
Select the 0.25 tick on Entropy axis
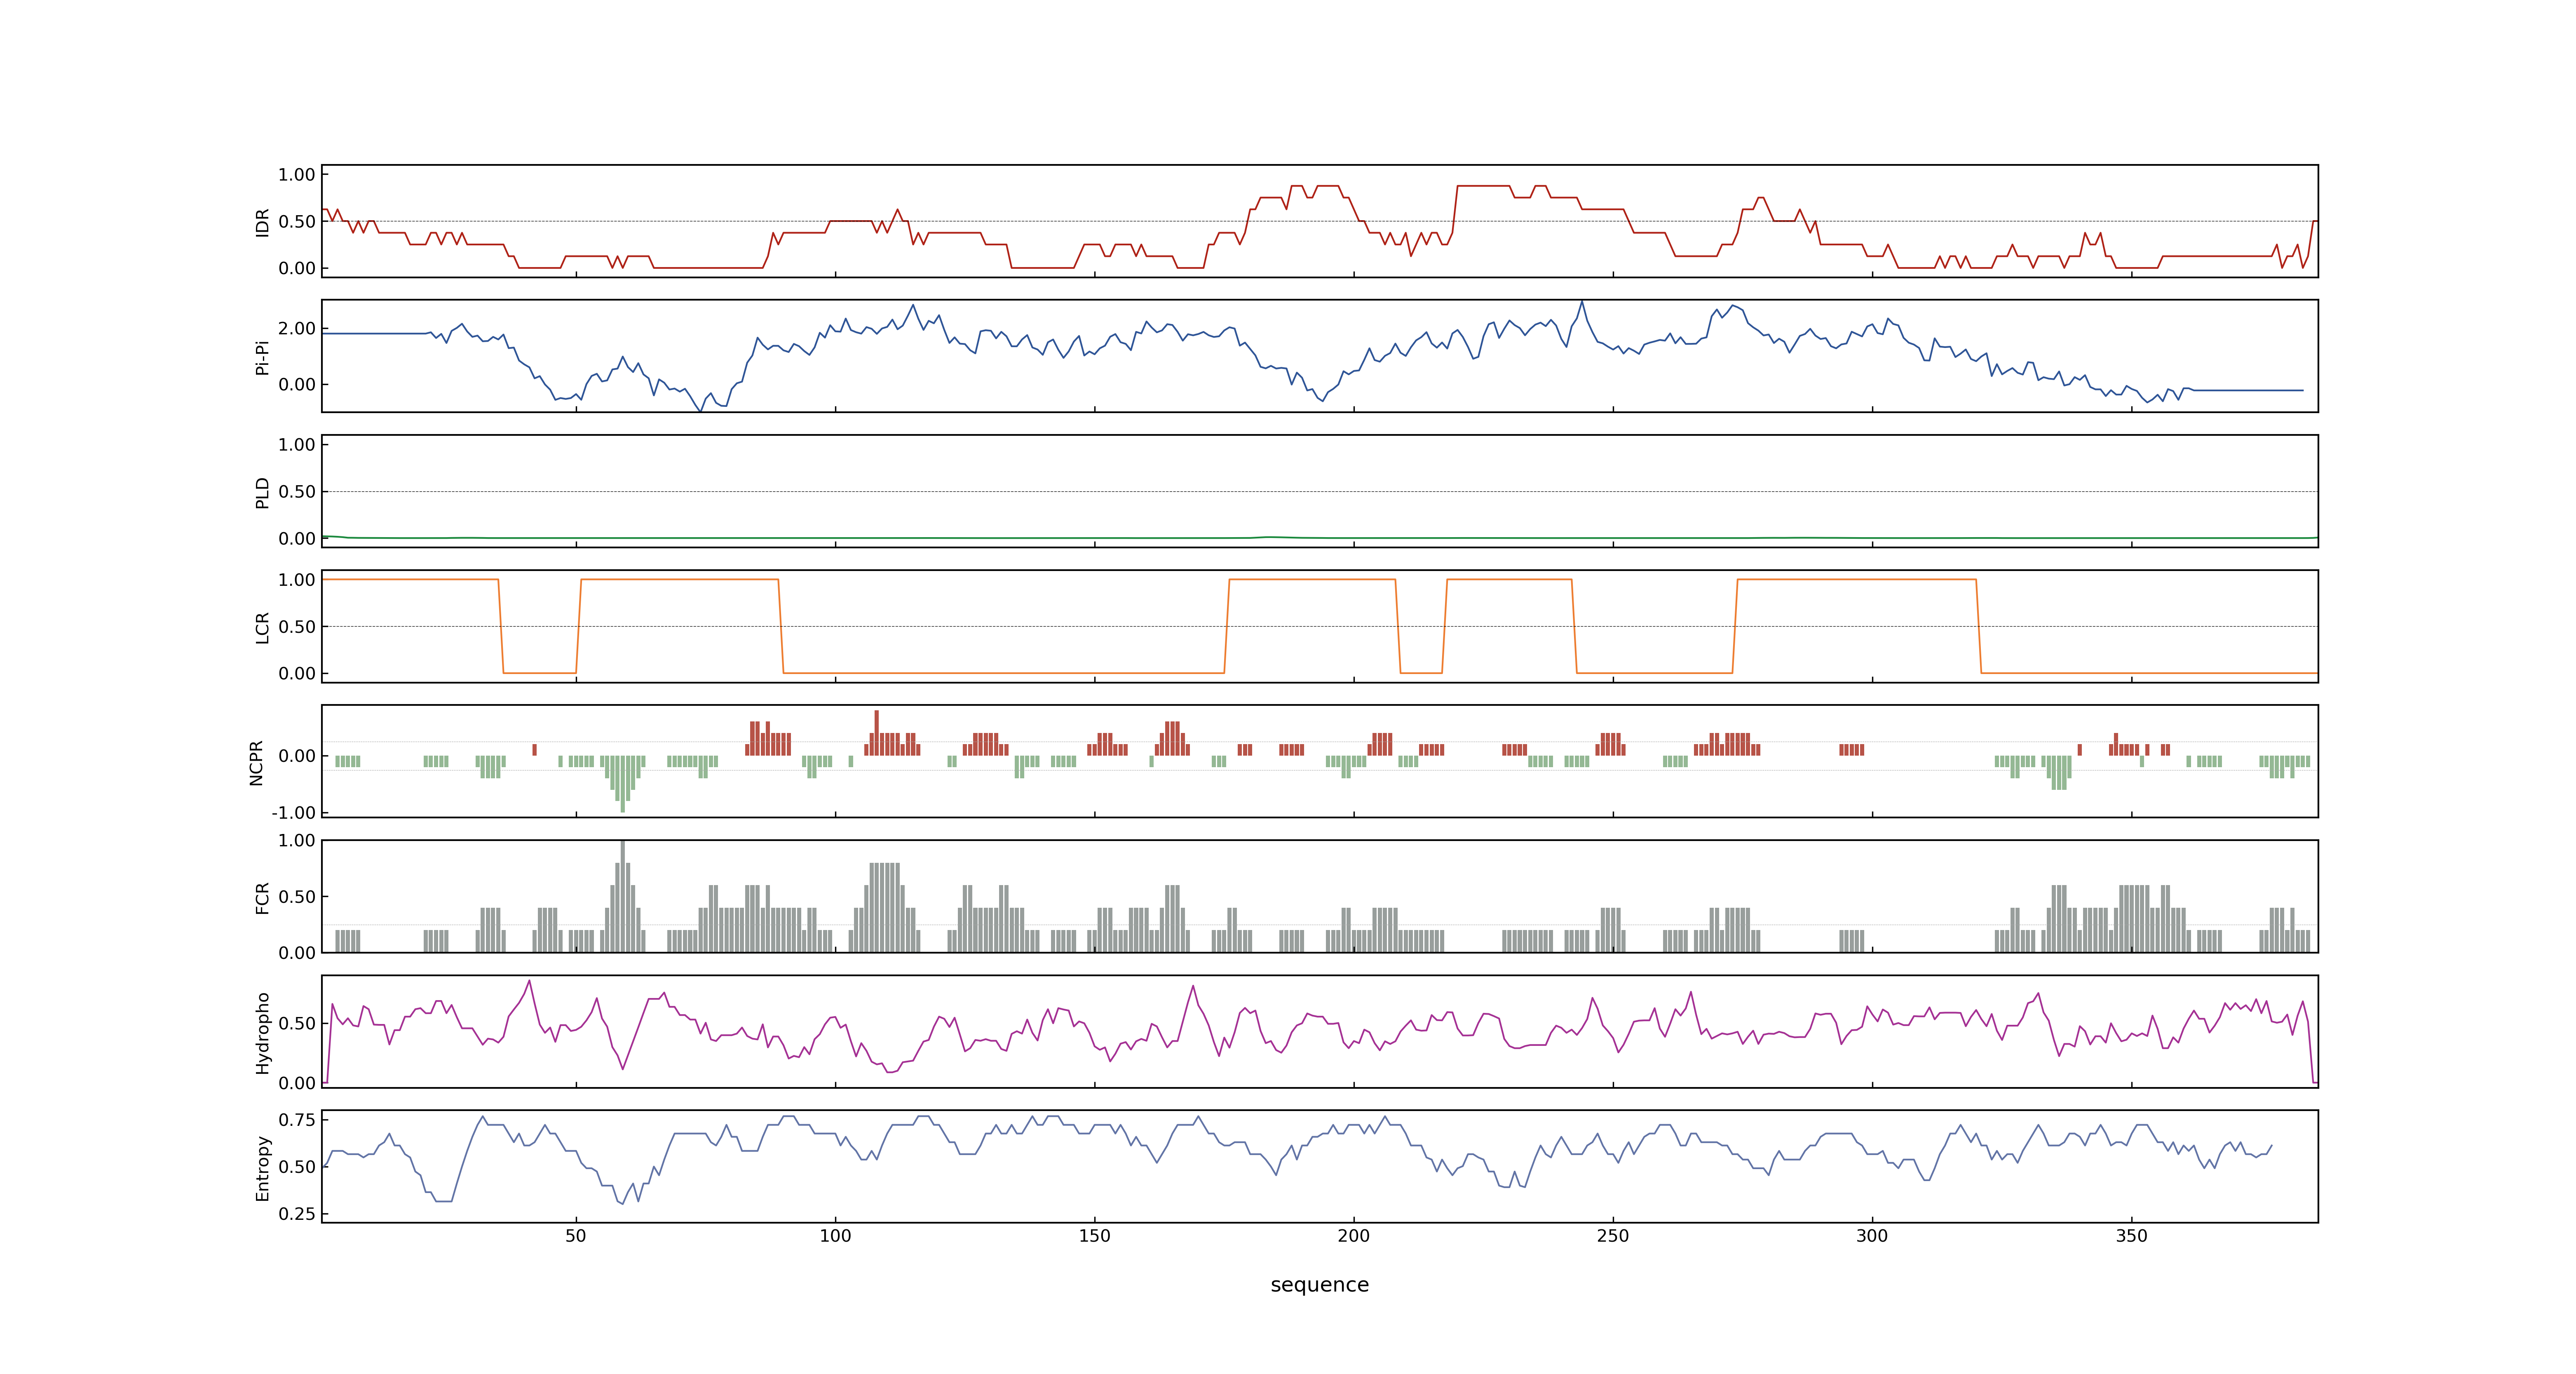point(297,1214)
